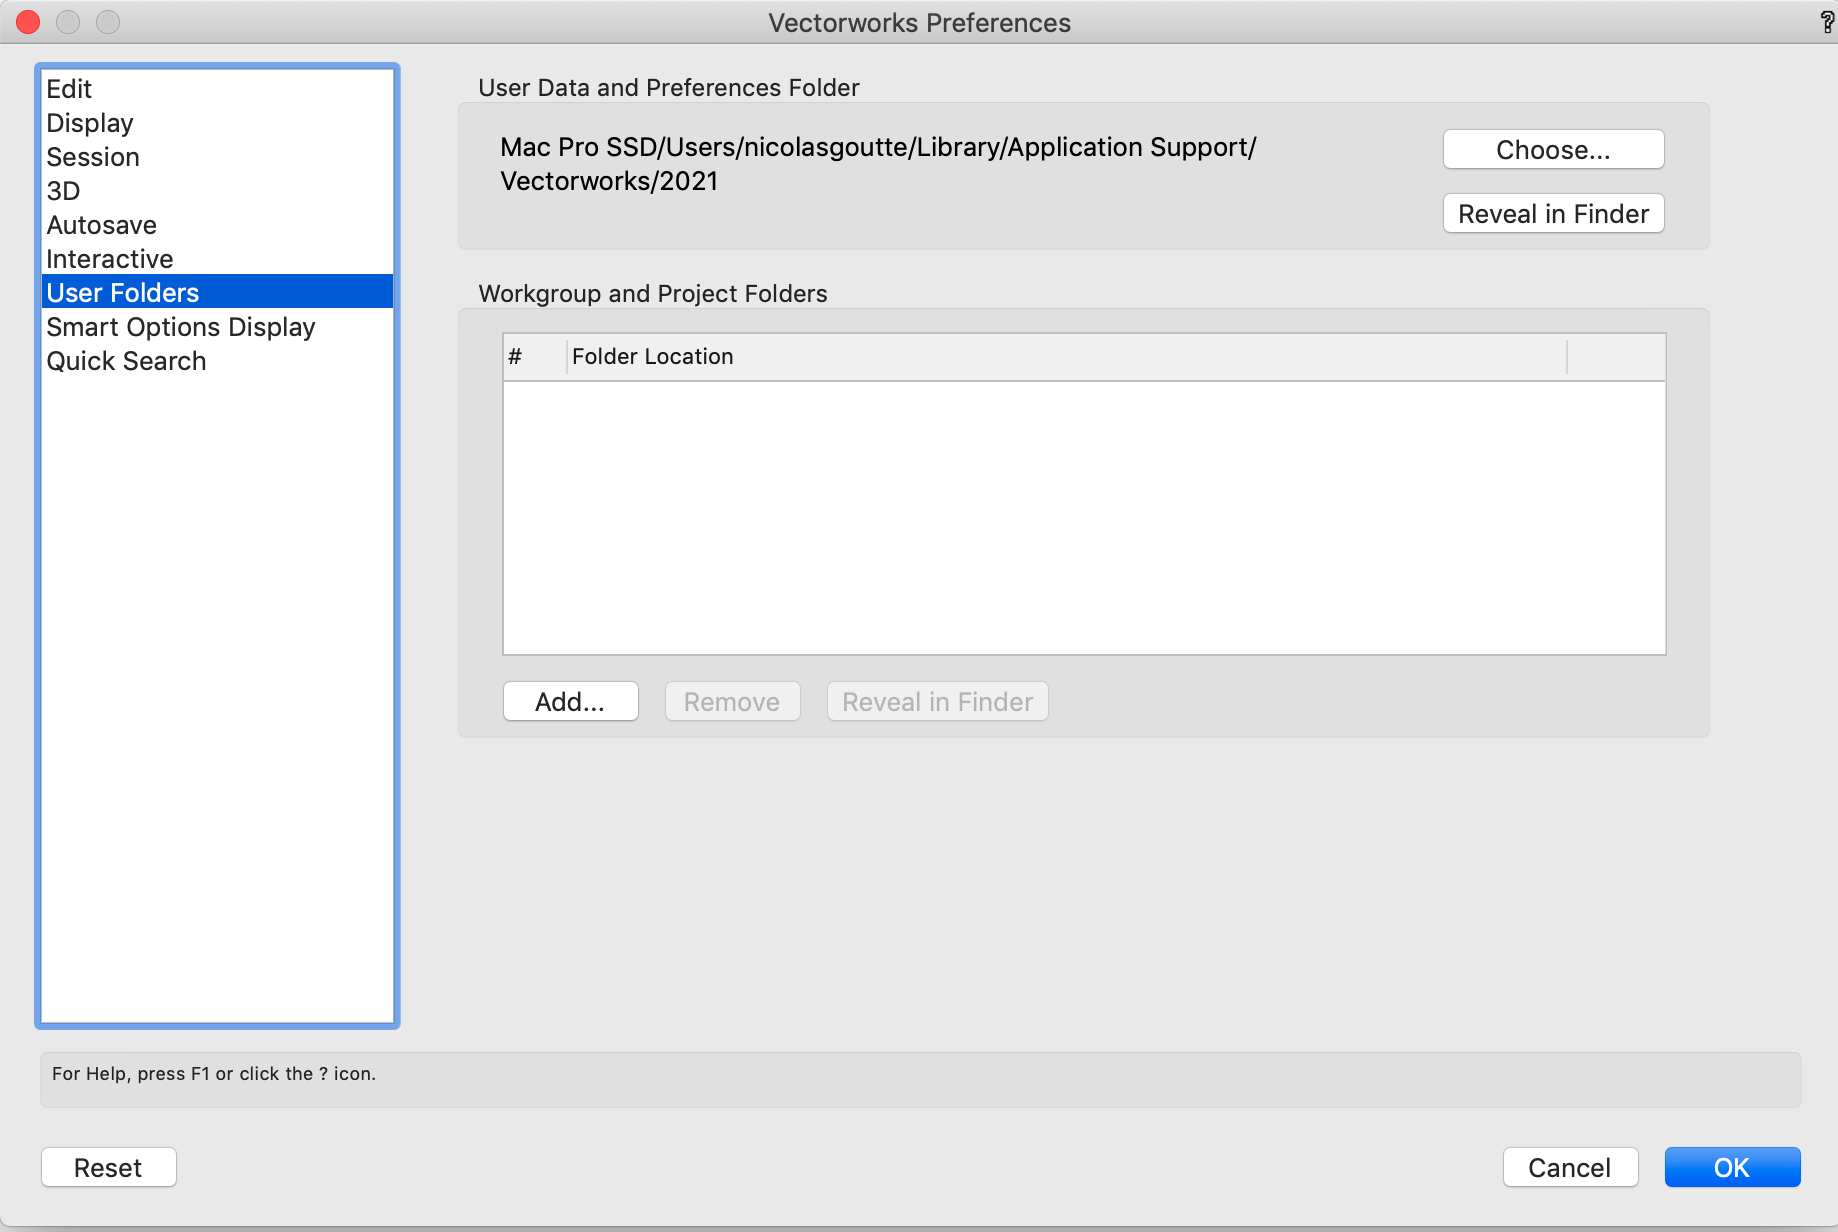Click Choose... for user data folder
The height and width of the screenshot is (1232, 1838).
tap(1553, 150)
